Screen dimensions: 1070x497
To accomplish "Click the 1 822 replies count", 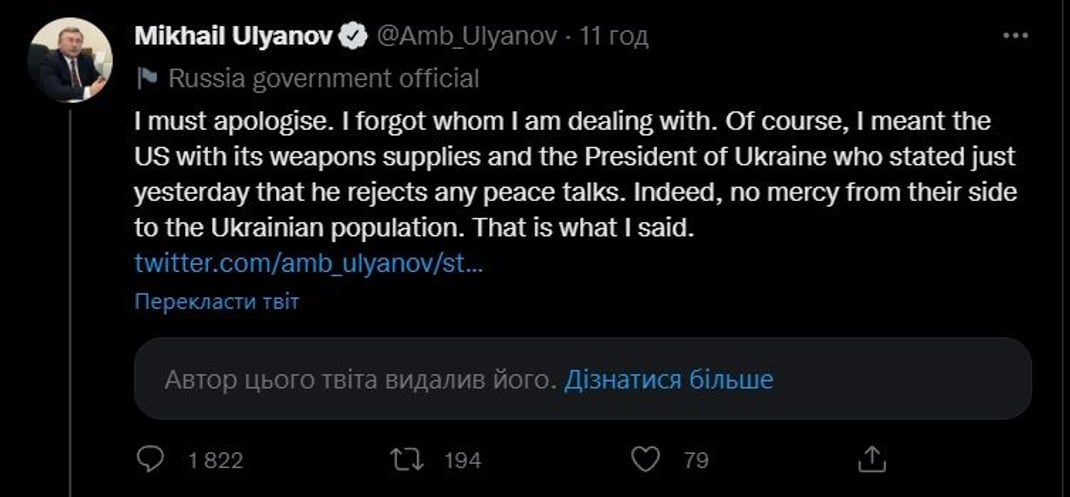I will (215, 460).
